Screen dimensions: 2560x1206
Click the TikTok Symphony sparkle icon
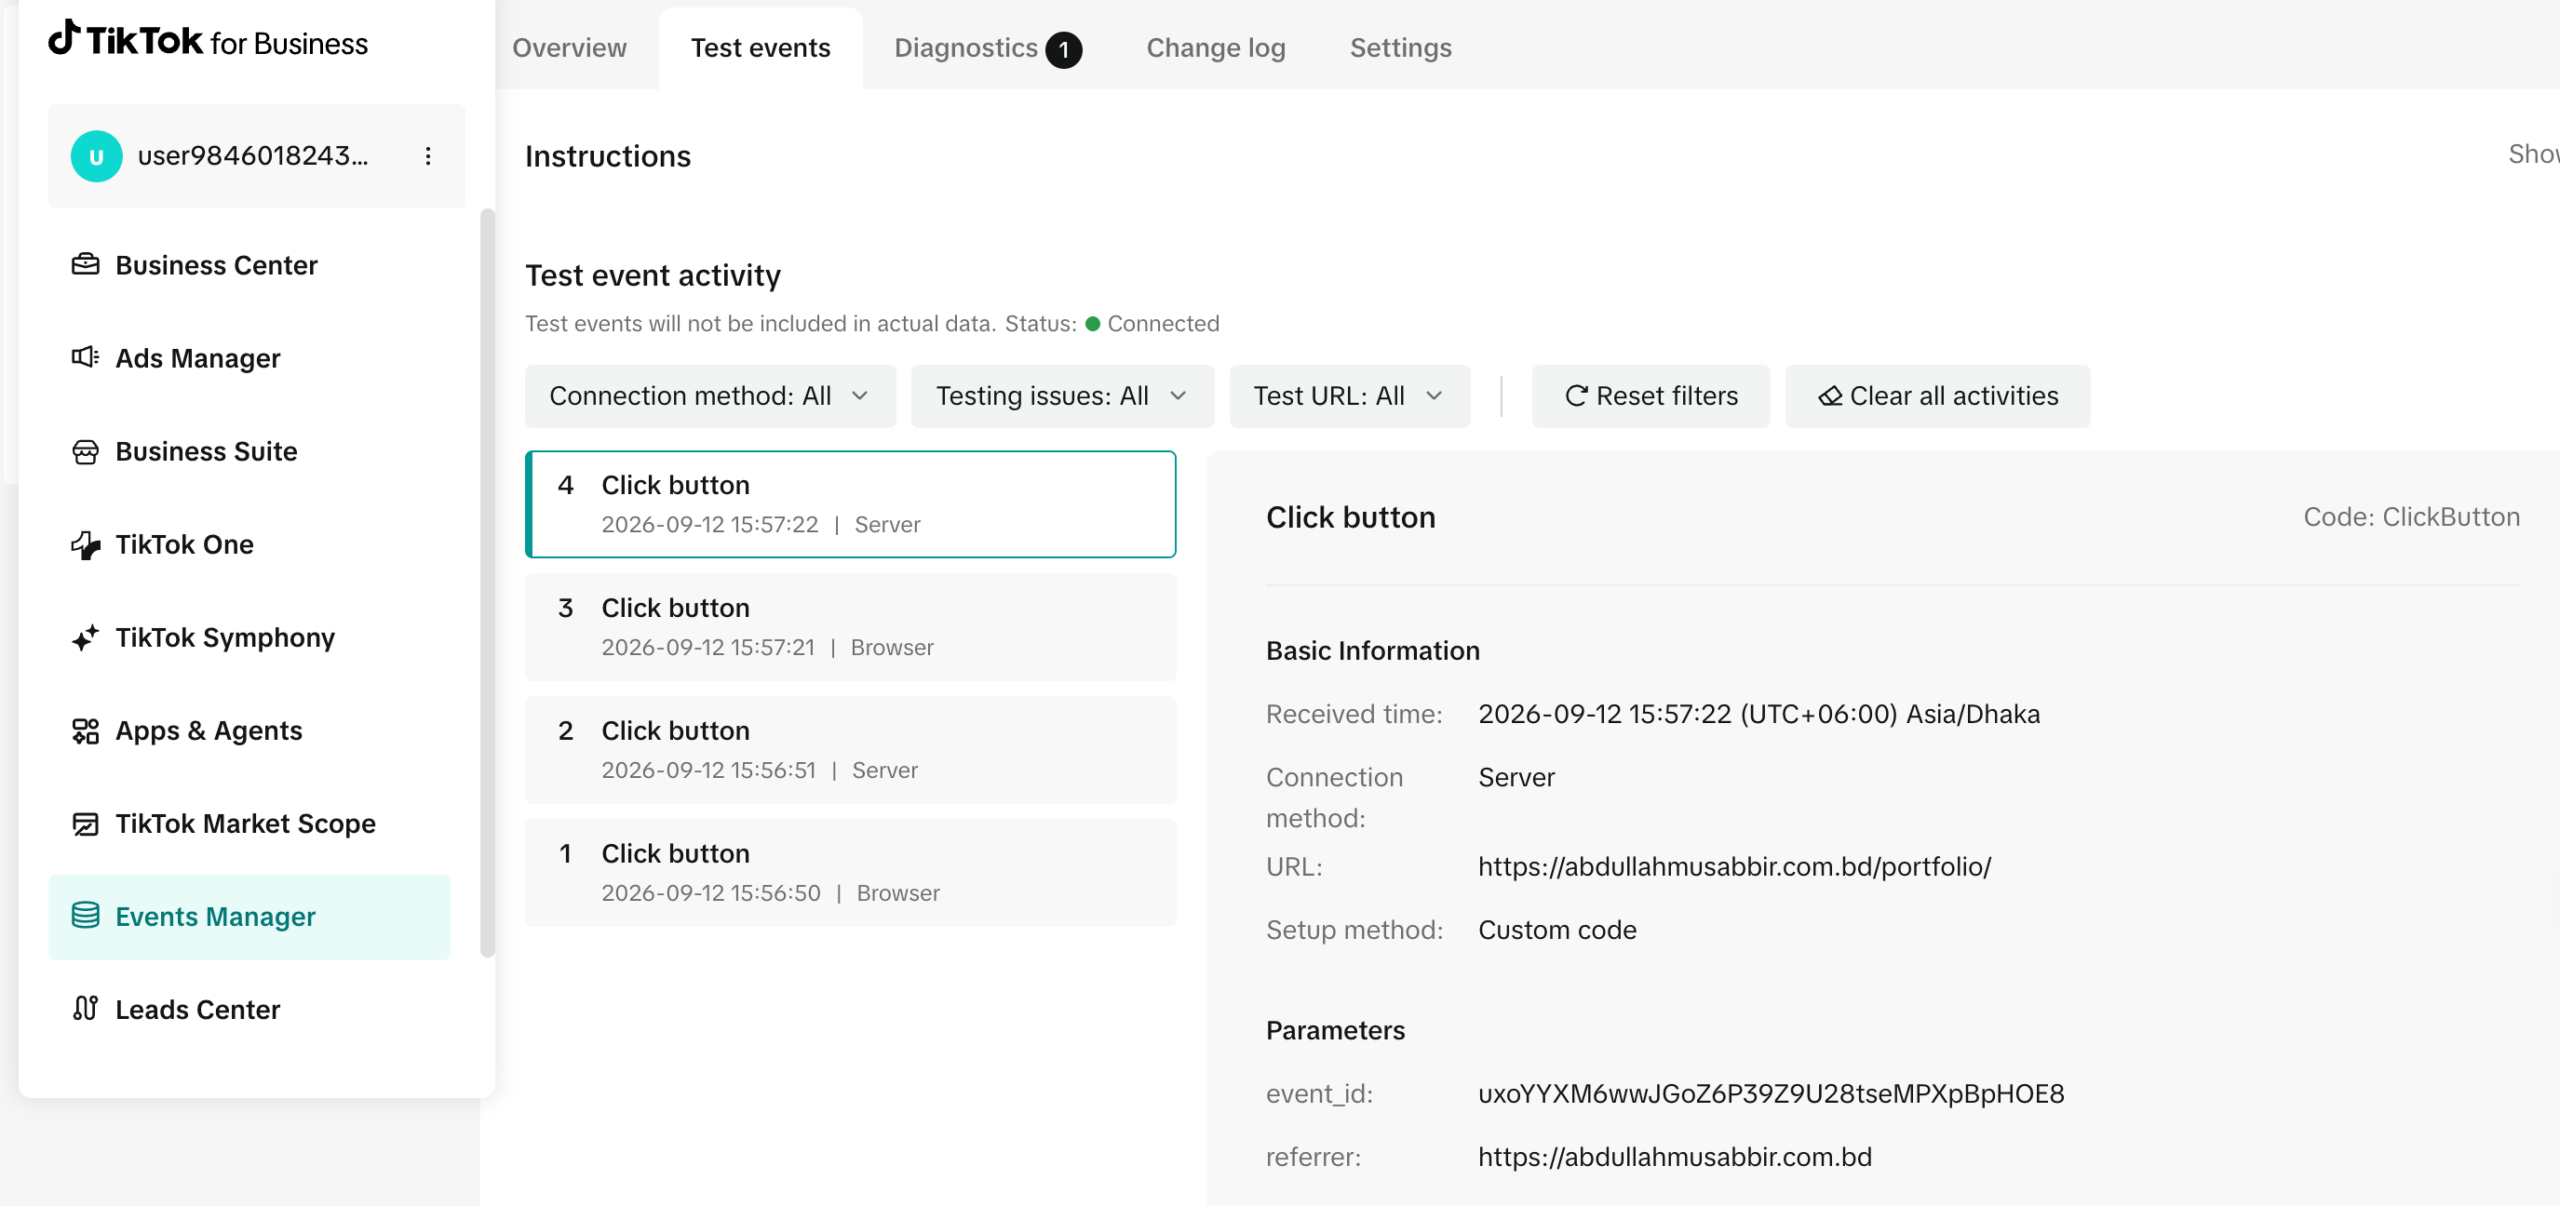point(86,637)
